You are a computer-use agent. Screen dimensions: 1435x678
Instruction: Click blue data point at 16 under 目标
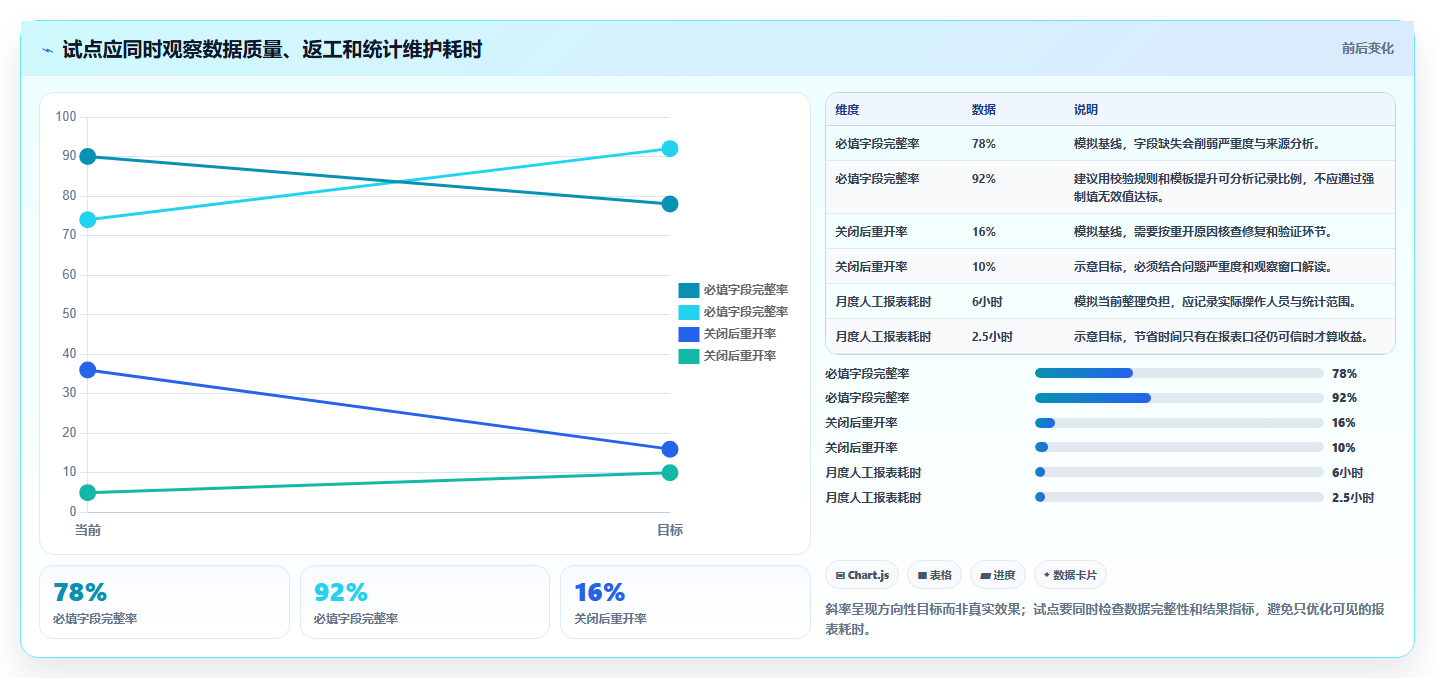pyautogui.click(x=670, y=449)
